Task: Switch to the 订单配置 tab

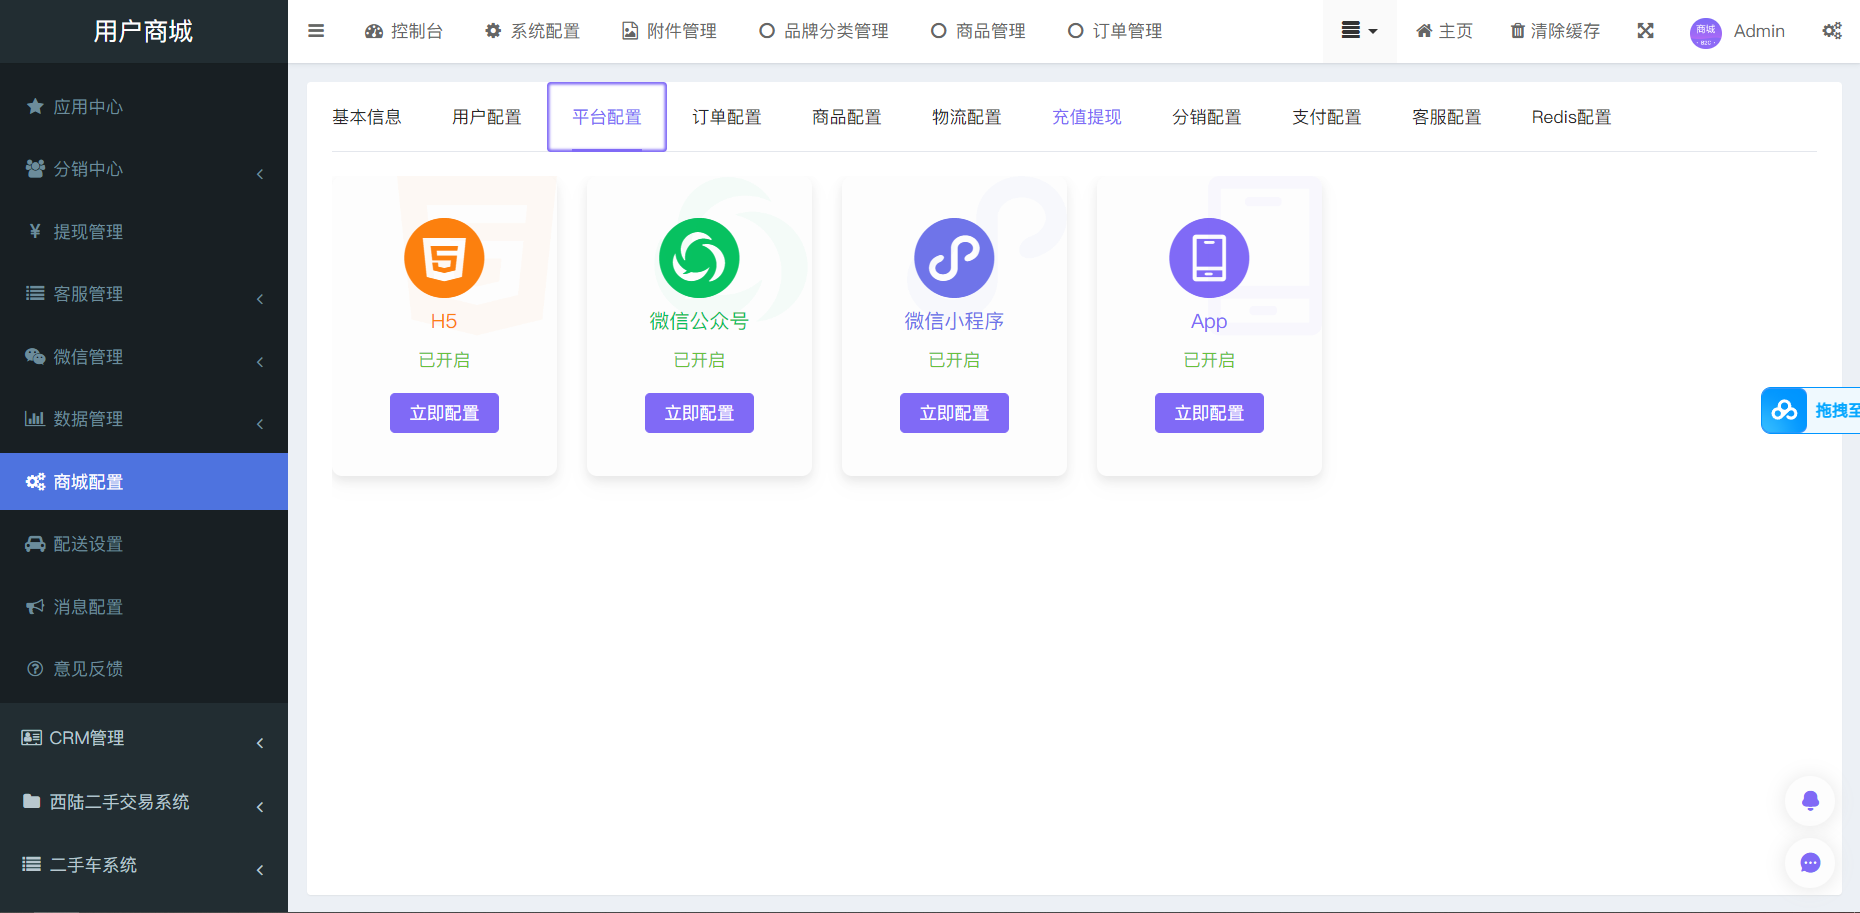Action: point(727,117)
